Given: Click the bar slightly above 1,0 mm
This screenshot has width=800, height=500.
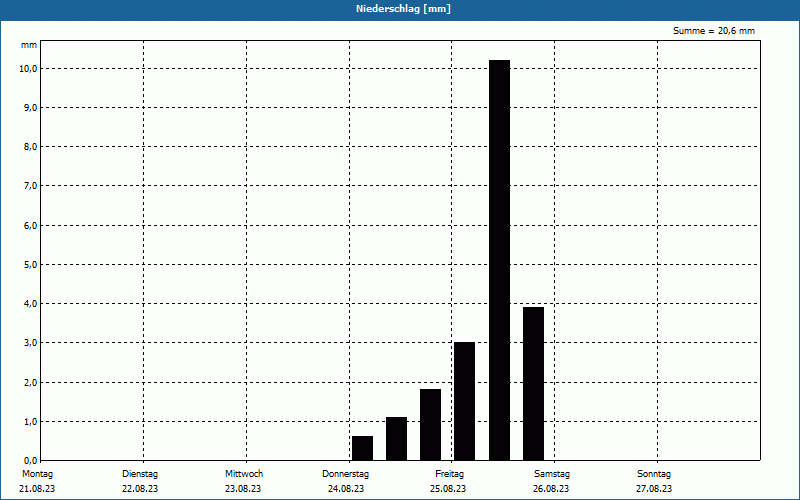Looking at the screenshot, I should 396,439.
